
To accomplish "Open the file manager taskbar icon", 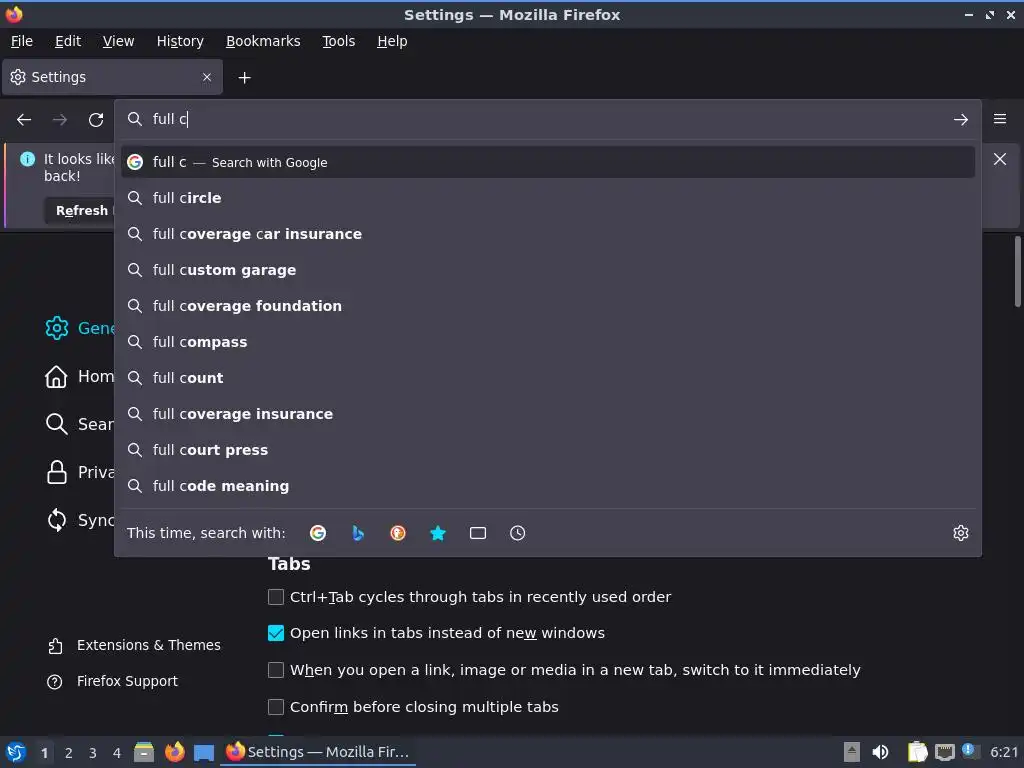I will coord(144,752).
